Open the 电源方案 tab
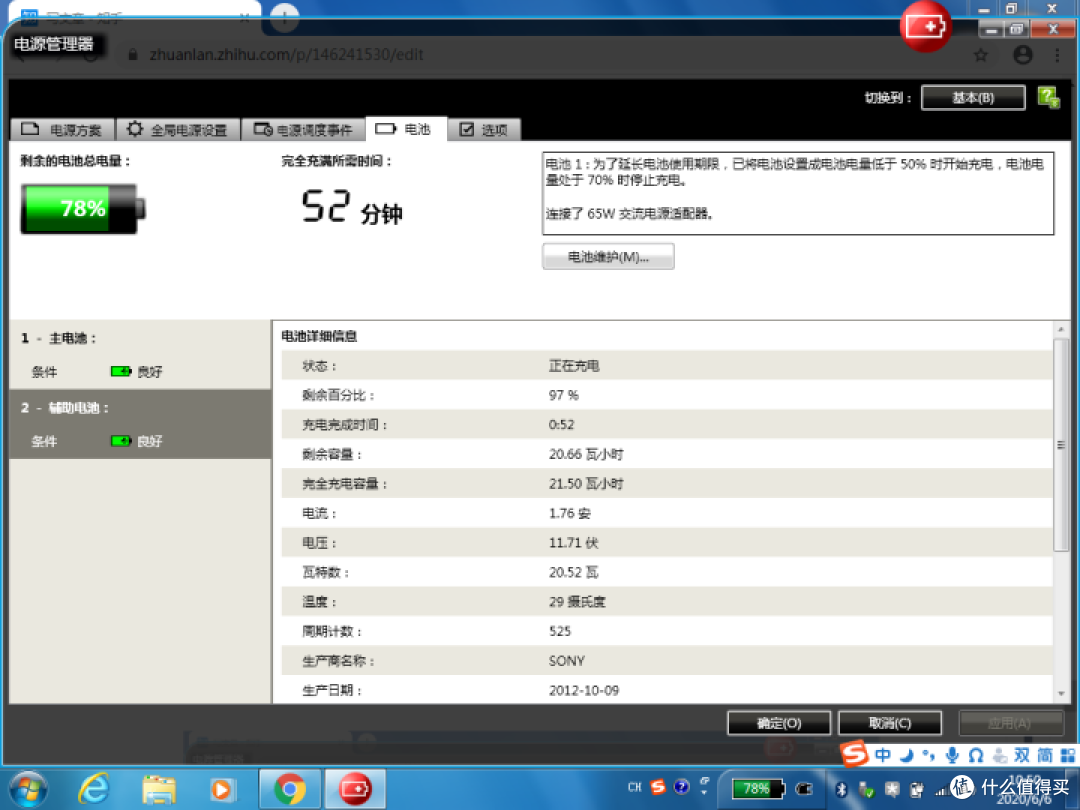The height and width of the screenshot is (810, 1080). 63,129
